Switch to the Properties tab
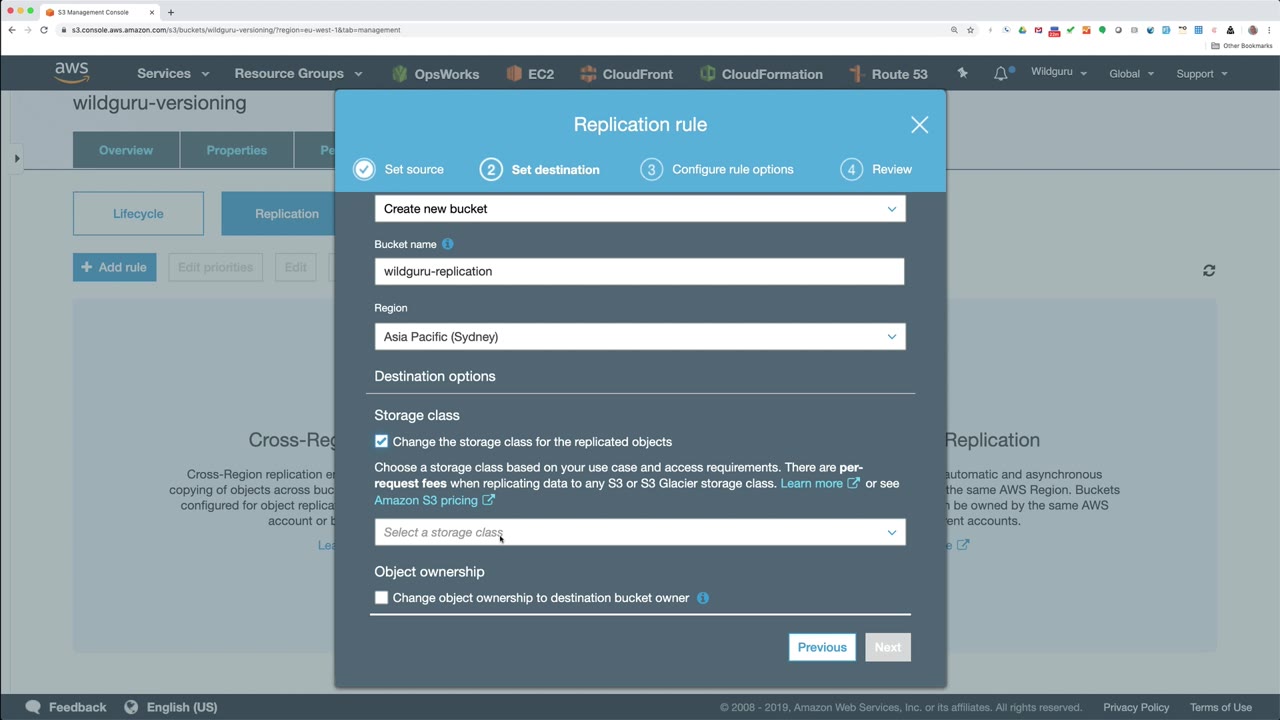Screen dimensions: 1280x720 237,150
